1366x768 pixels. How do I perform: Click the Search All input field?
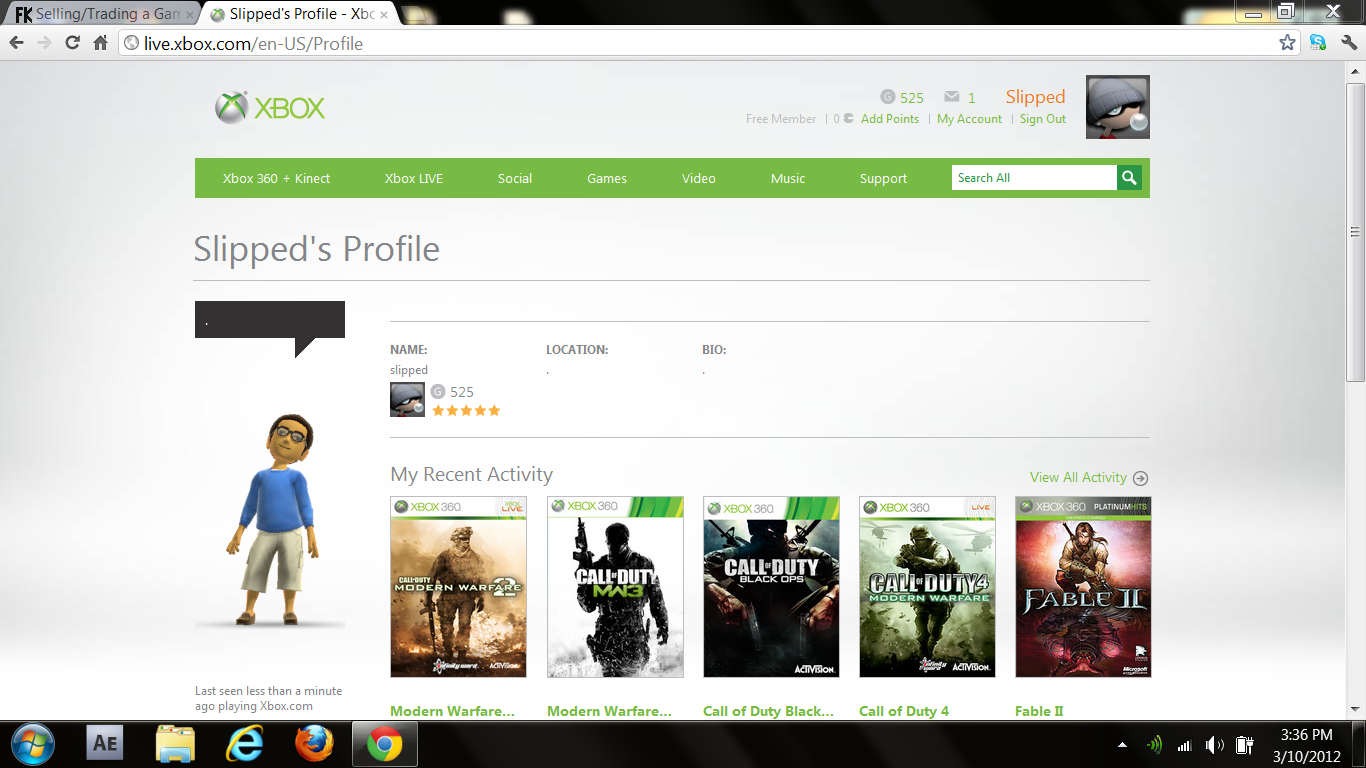pyautogui.click(x=1034, y=178)
